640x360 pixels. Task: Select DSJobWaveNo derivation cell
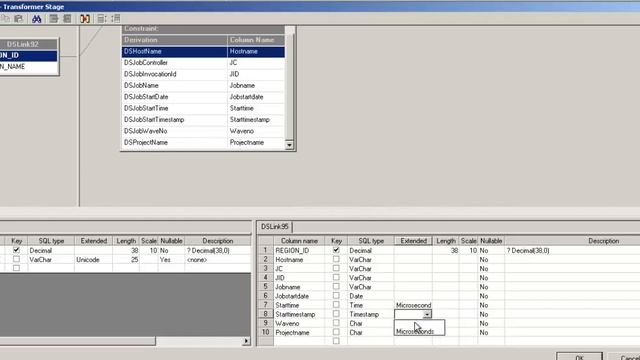[x=174, y=131]
